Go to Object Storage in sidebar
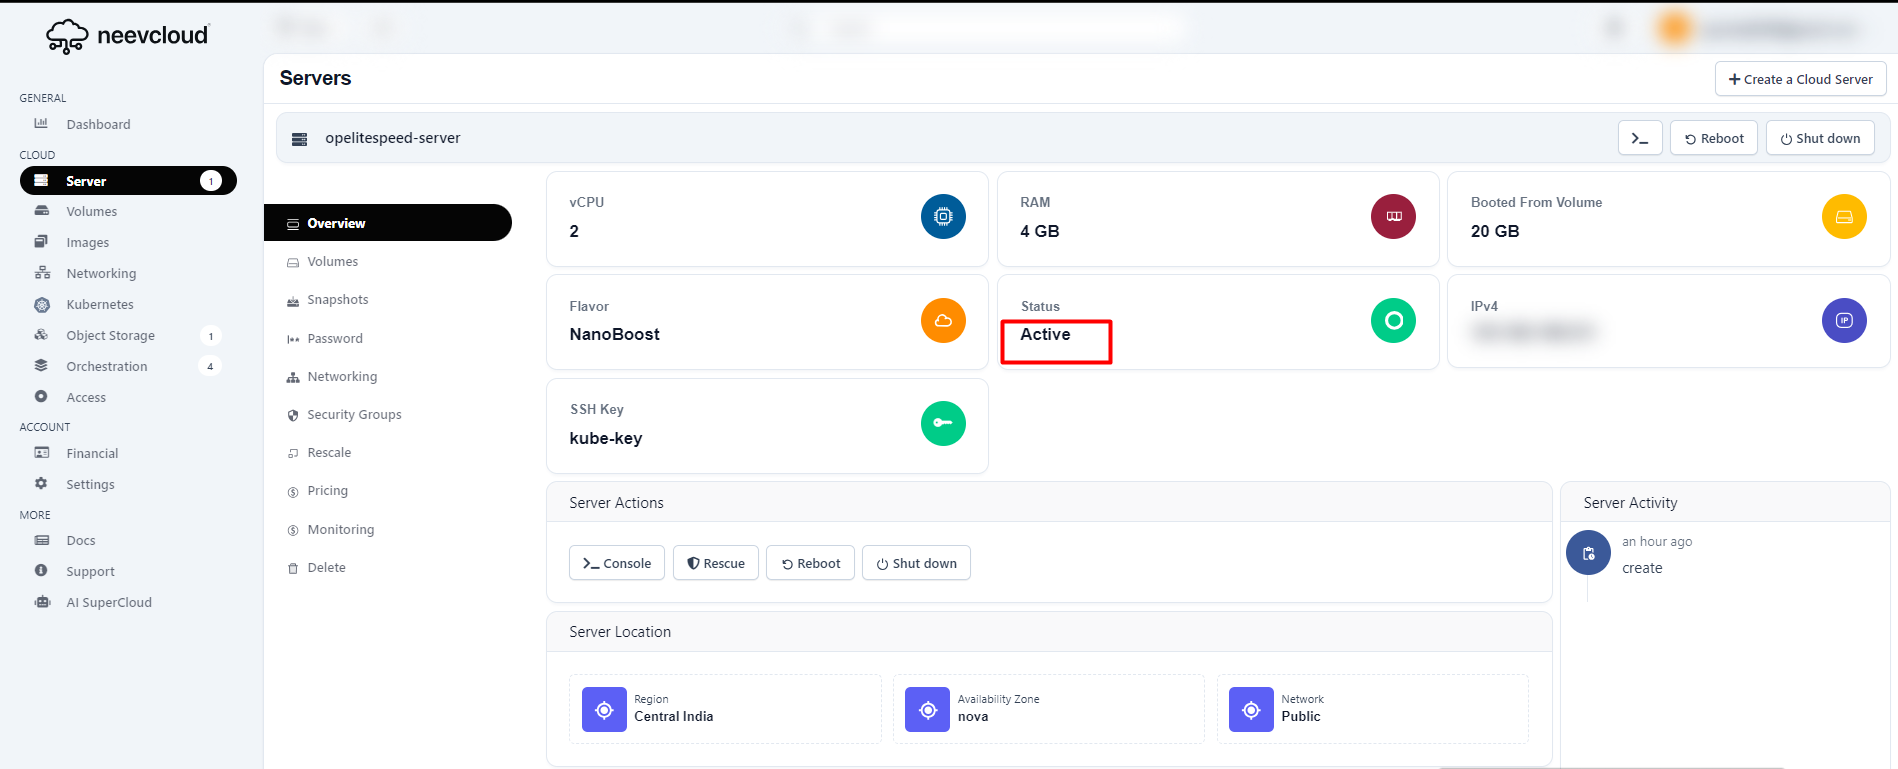 click(x=110, y=335)
